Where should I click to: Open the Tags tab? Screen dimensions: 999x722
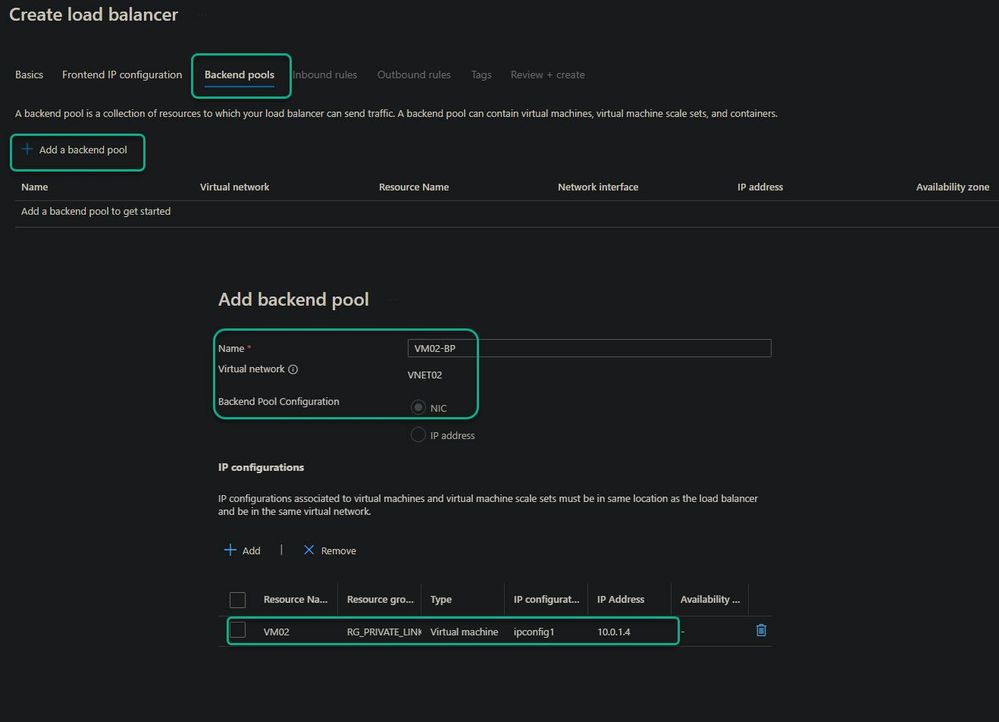tap(481, 75)
